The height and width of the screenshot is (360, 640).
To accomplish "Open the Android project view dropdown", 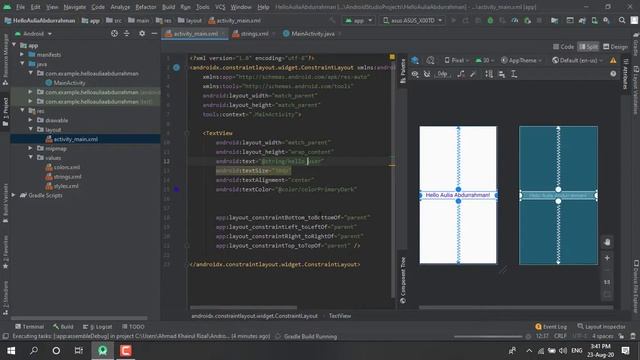I will 33,34.
